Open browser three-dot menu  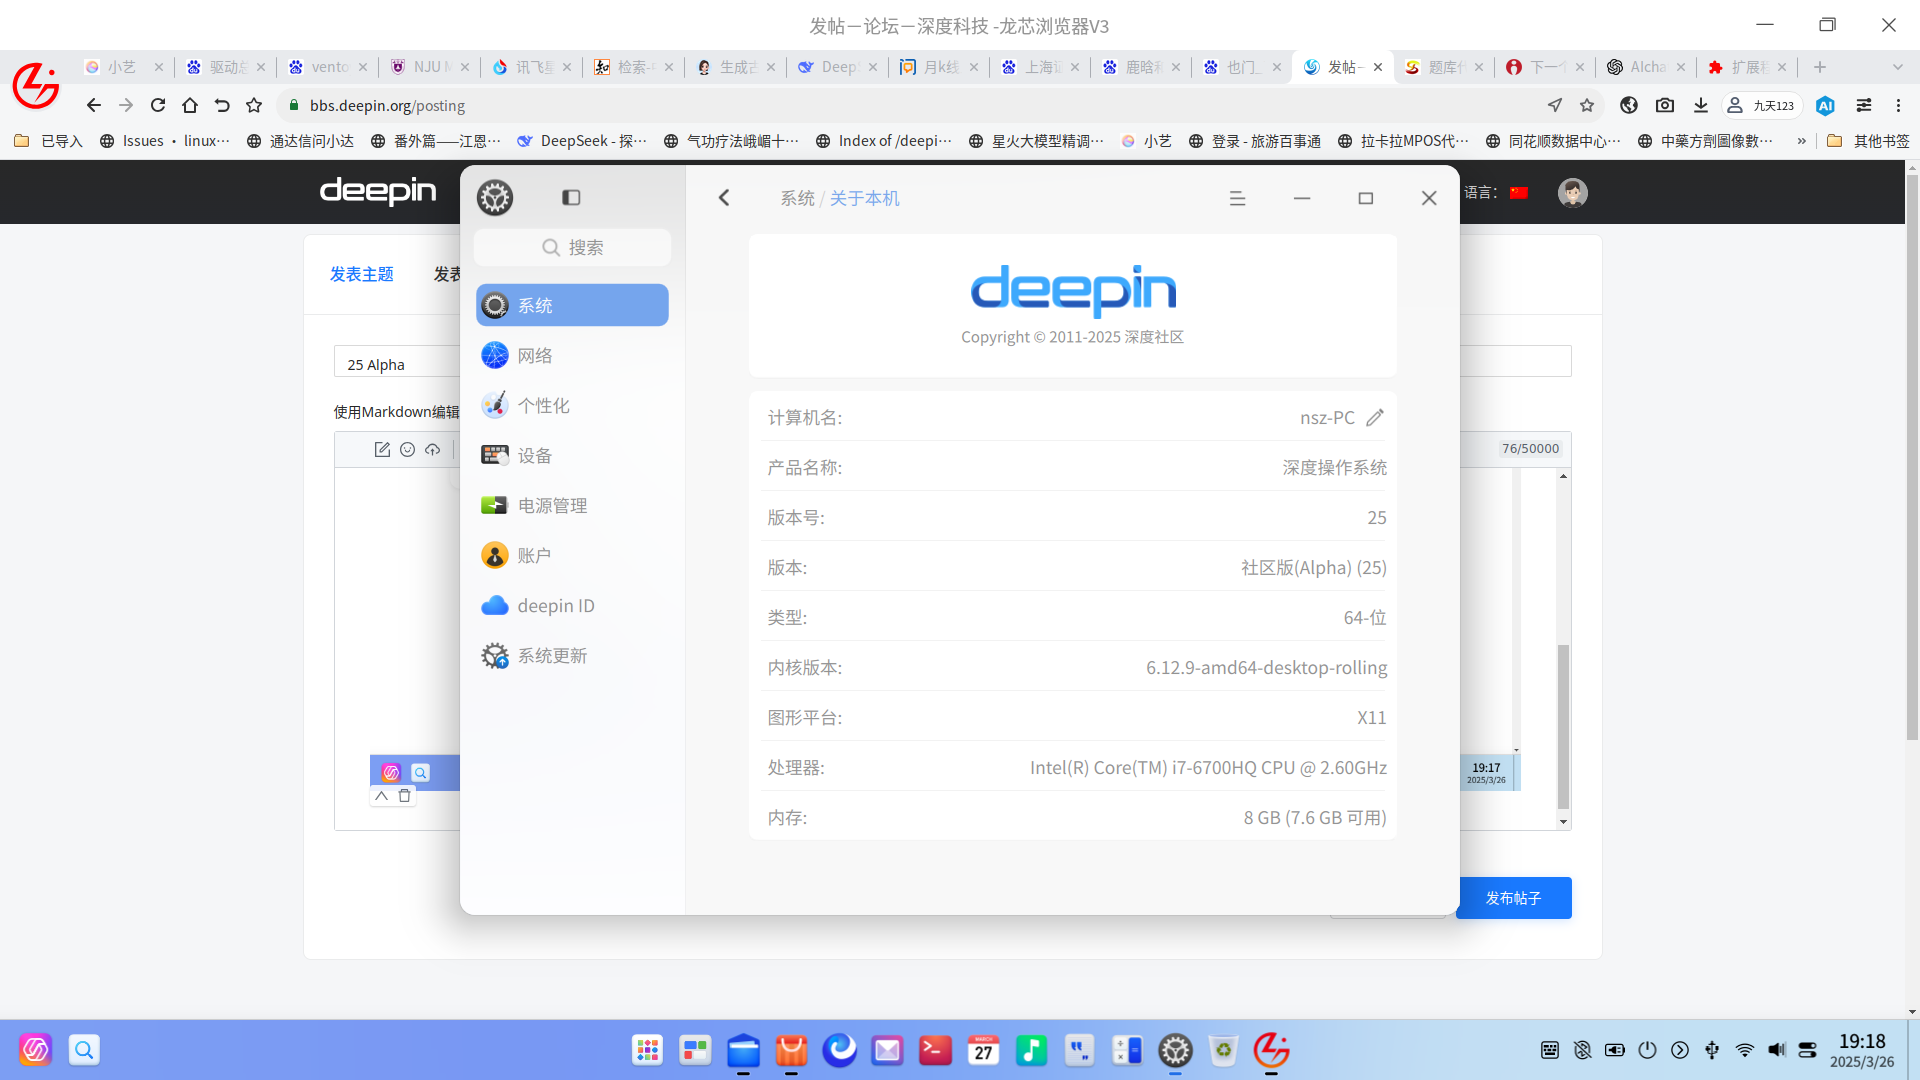coord(1898,105)
